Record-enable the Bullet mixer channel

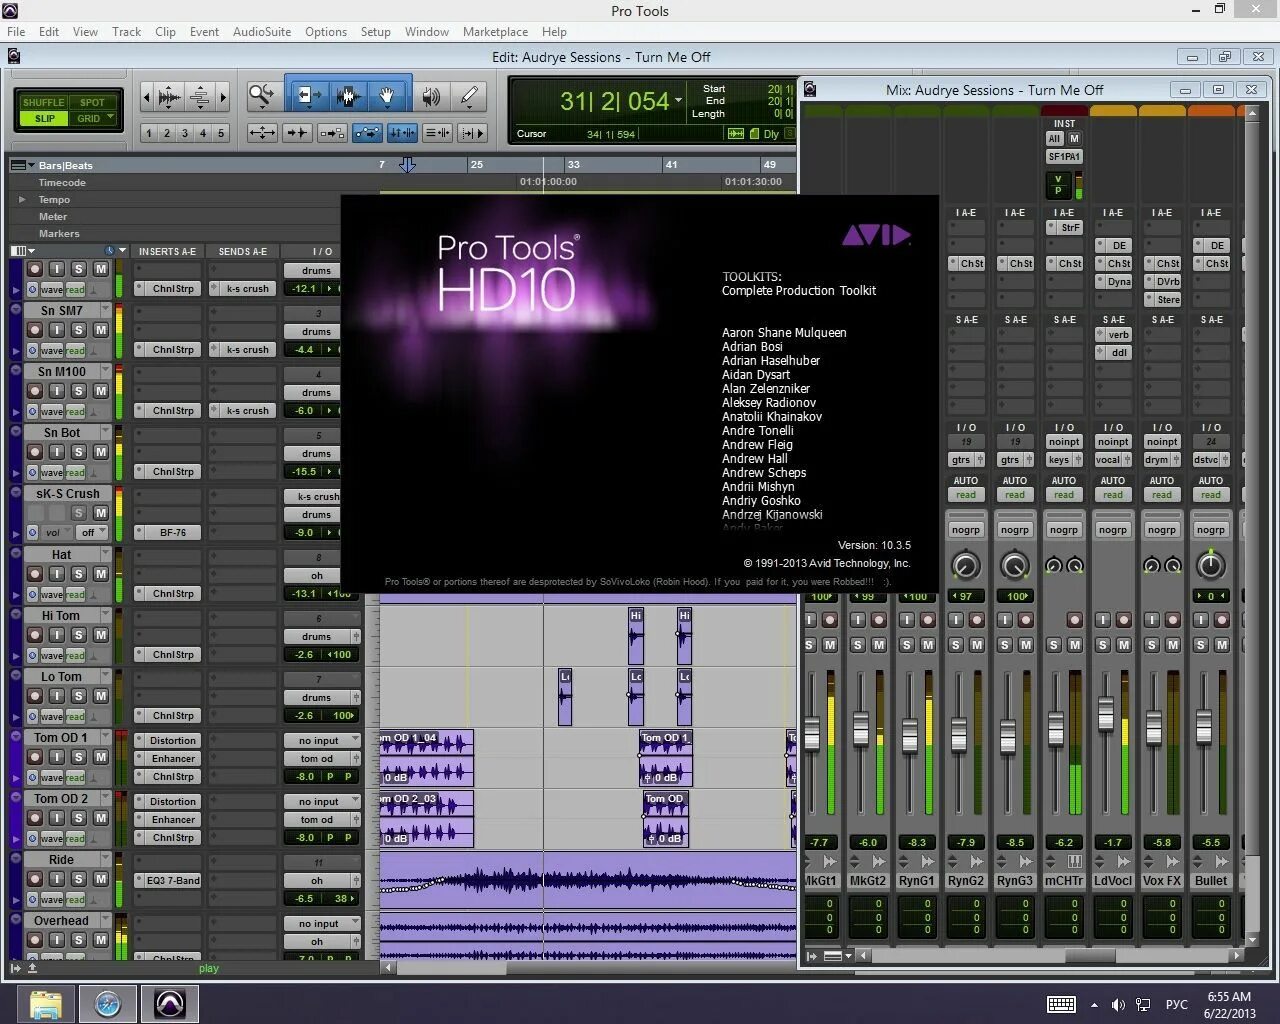tap(1222, 620)
